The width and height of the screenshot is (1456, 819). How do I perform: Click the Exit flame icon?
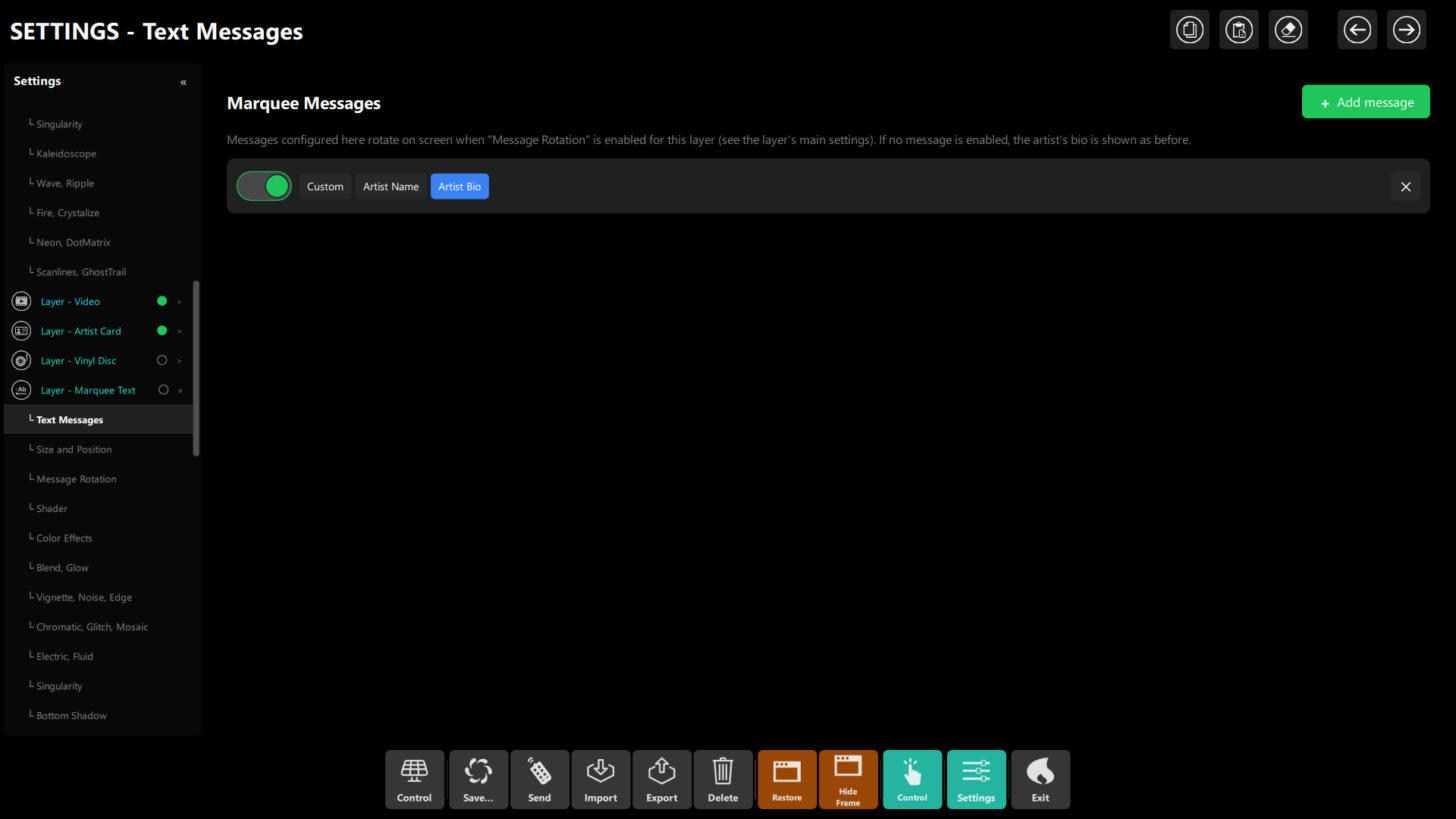click(x=1040, y=779)
